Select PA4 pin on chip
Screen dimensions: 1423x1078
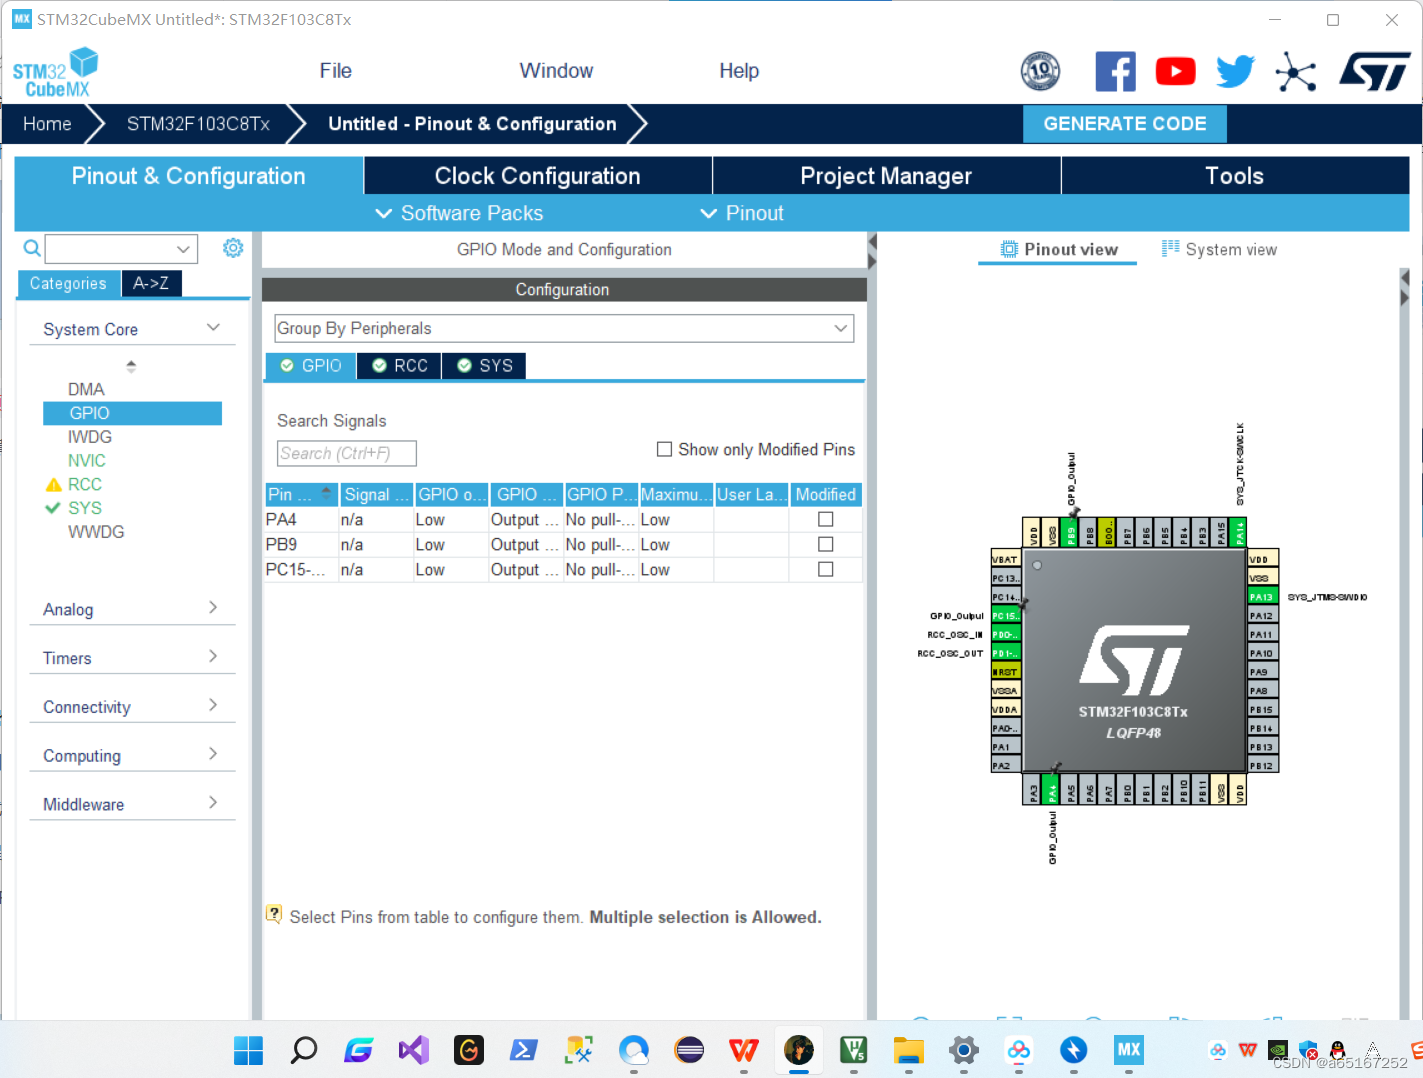coord(1052,789)
